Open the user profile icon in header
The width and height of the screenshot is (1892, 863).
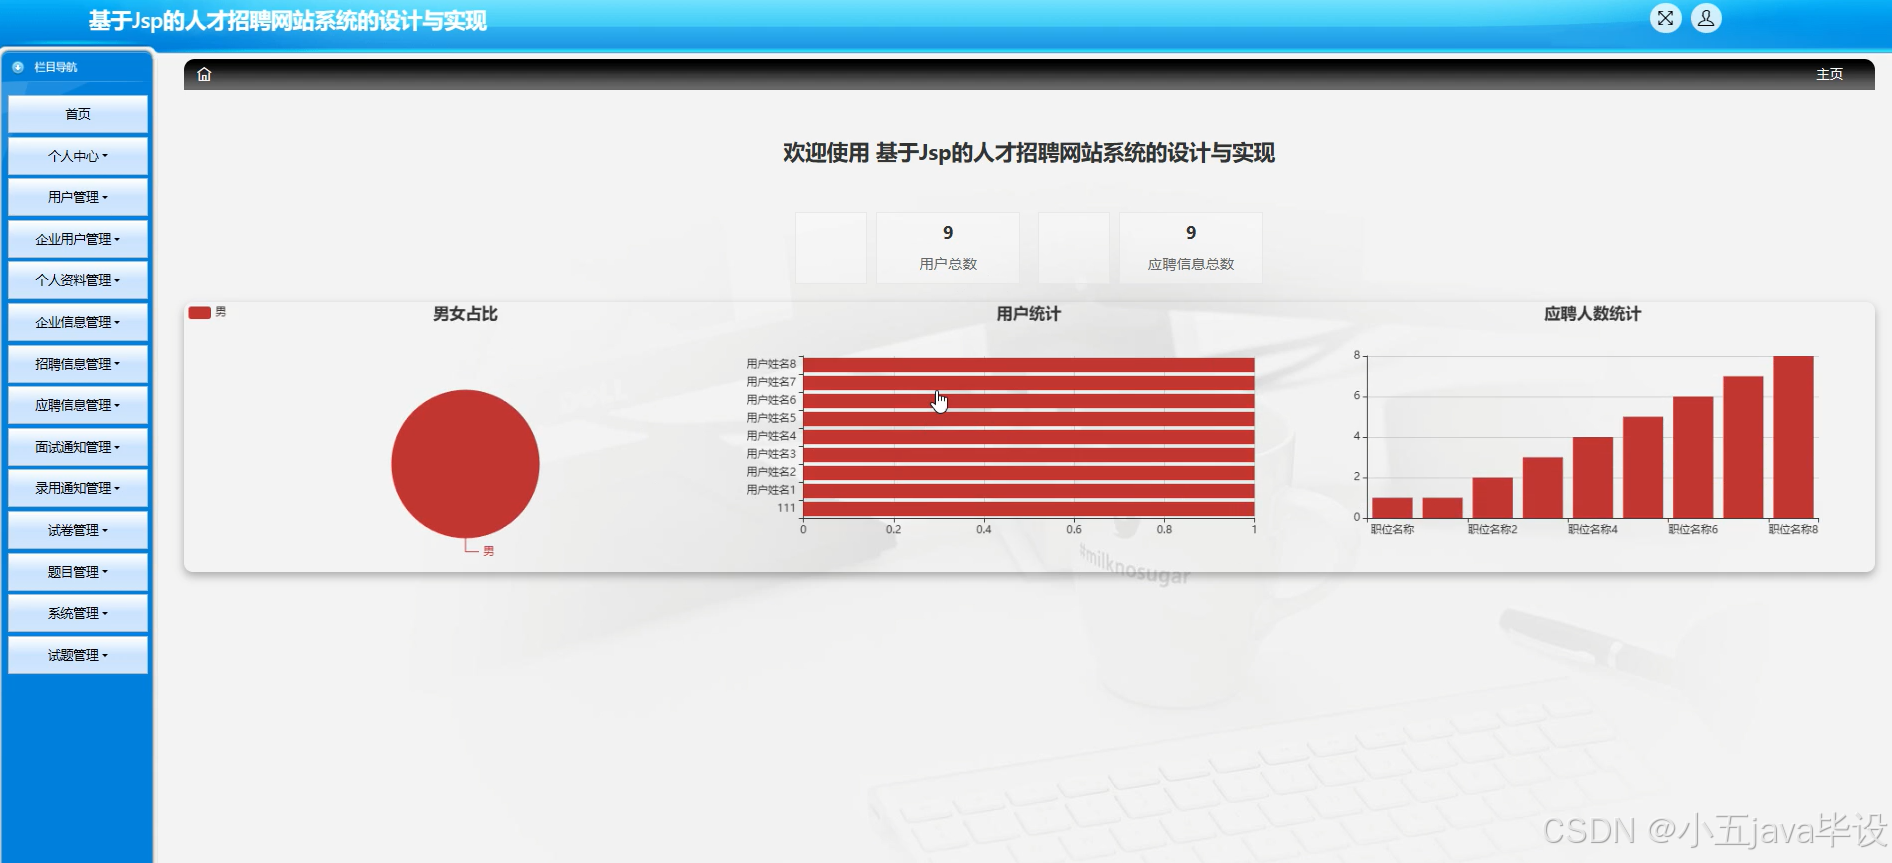point(1706,18)
